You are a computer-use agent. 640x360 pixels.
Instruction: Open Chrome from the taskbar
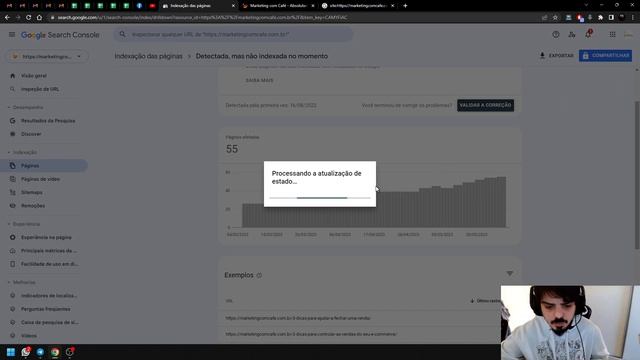pos(55,352)
